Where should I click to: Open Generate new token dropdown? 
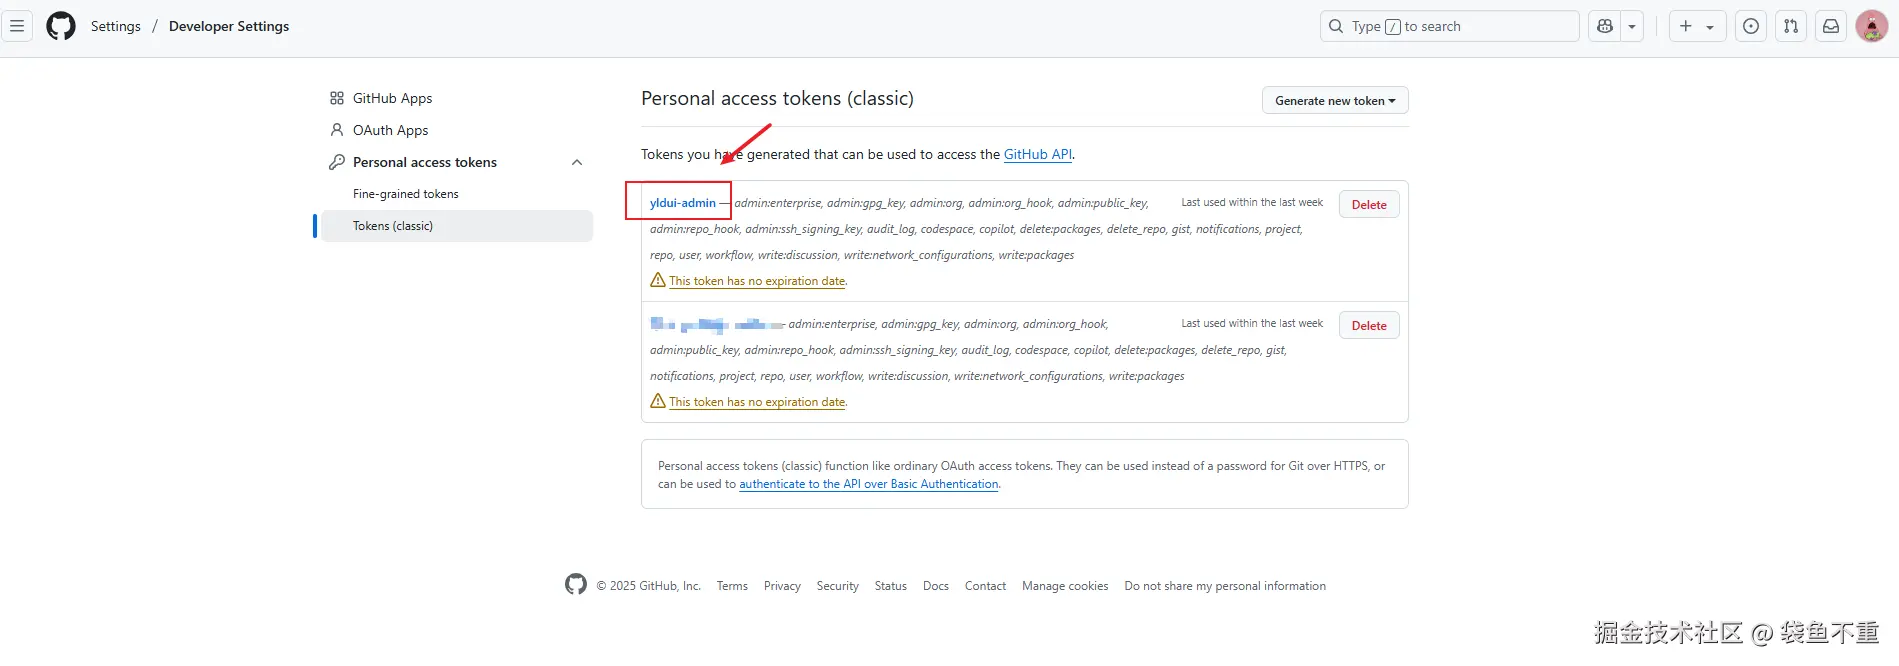[1335, 100]
